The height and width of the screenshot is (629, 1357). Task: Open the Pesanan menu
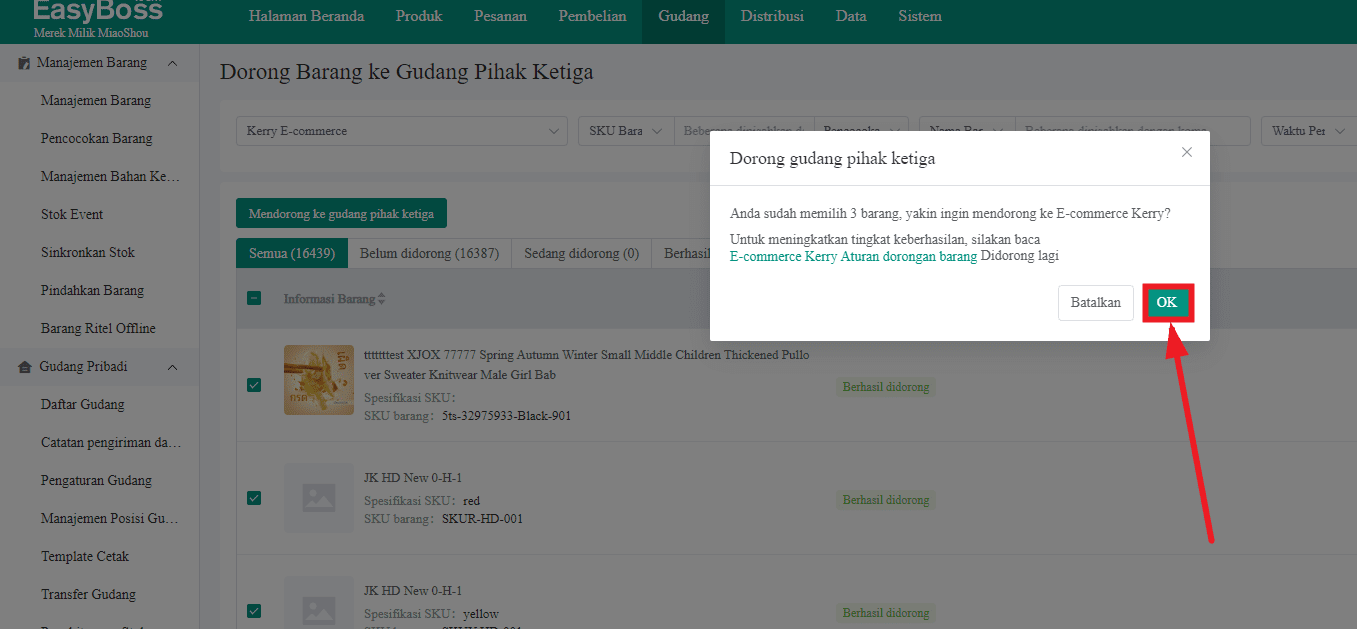(500, 16)
